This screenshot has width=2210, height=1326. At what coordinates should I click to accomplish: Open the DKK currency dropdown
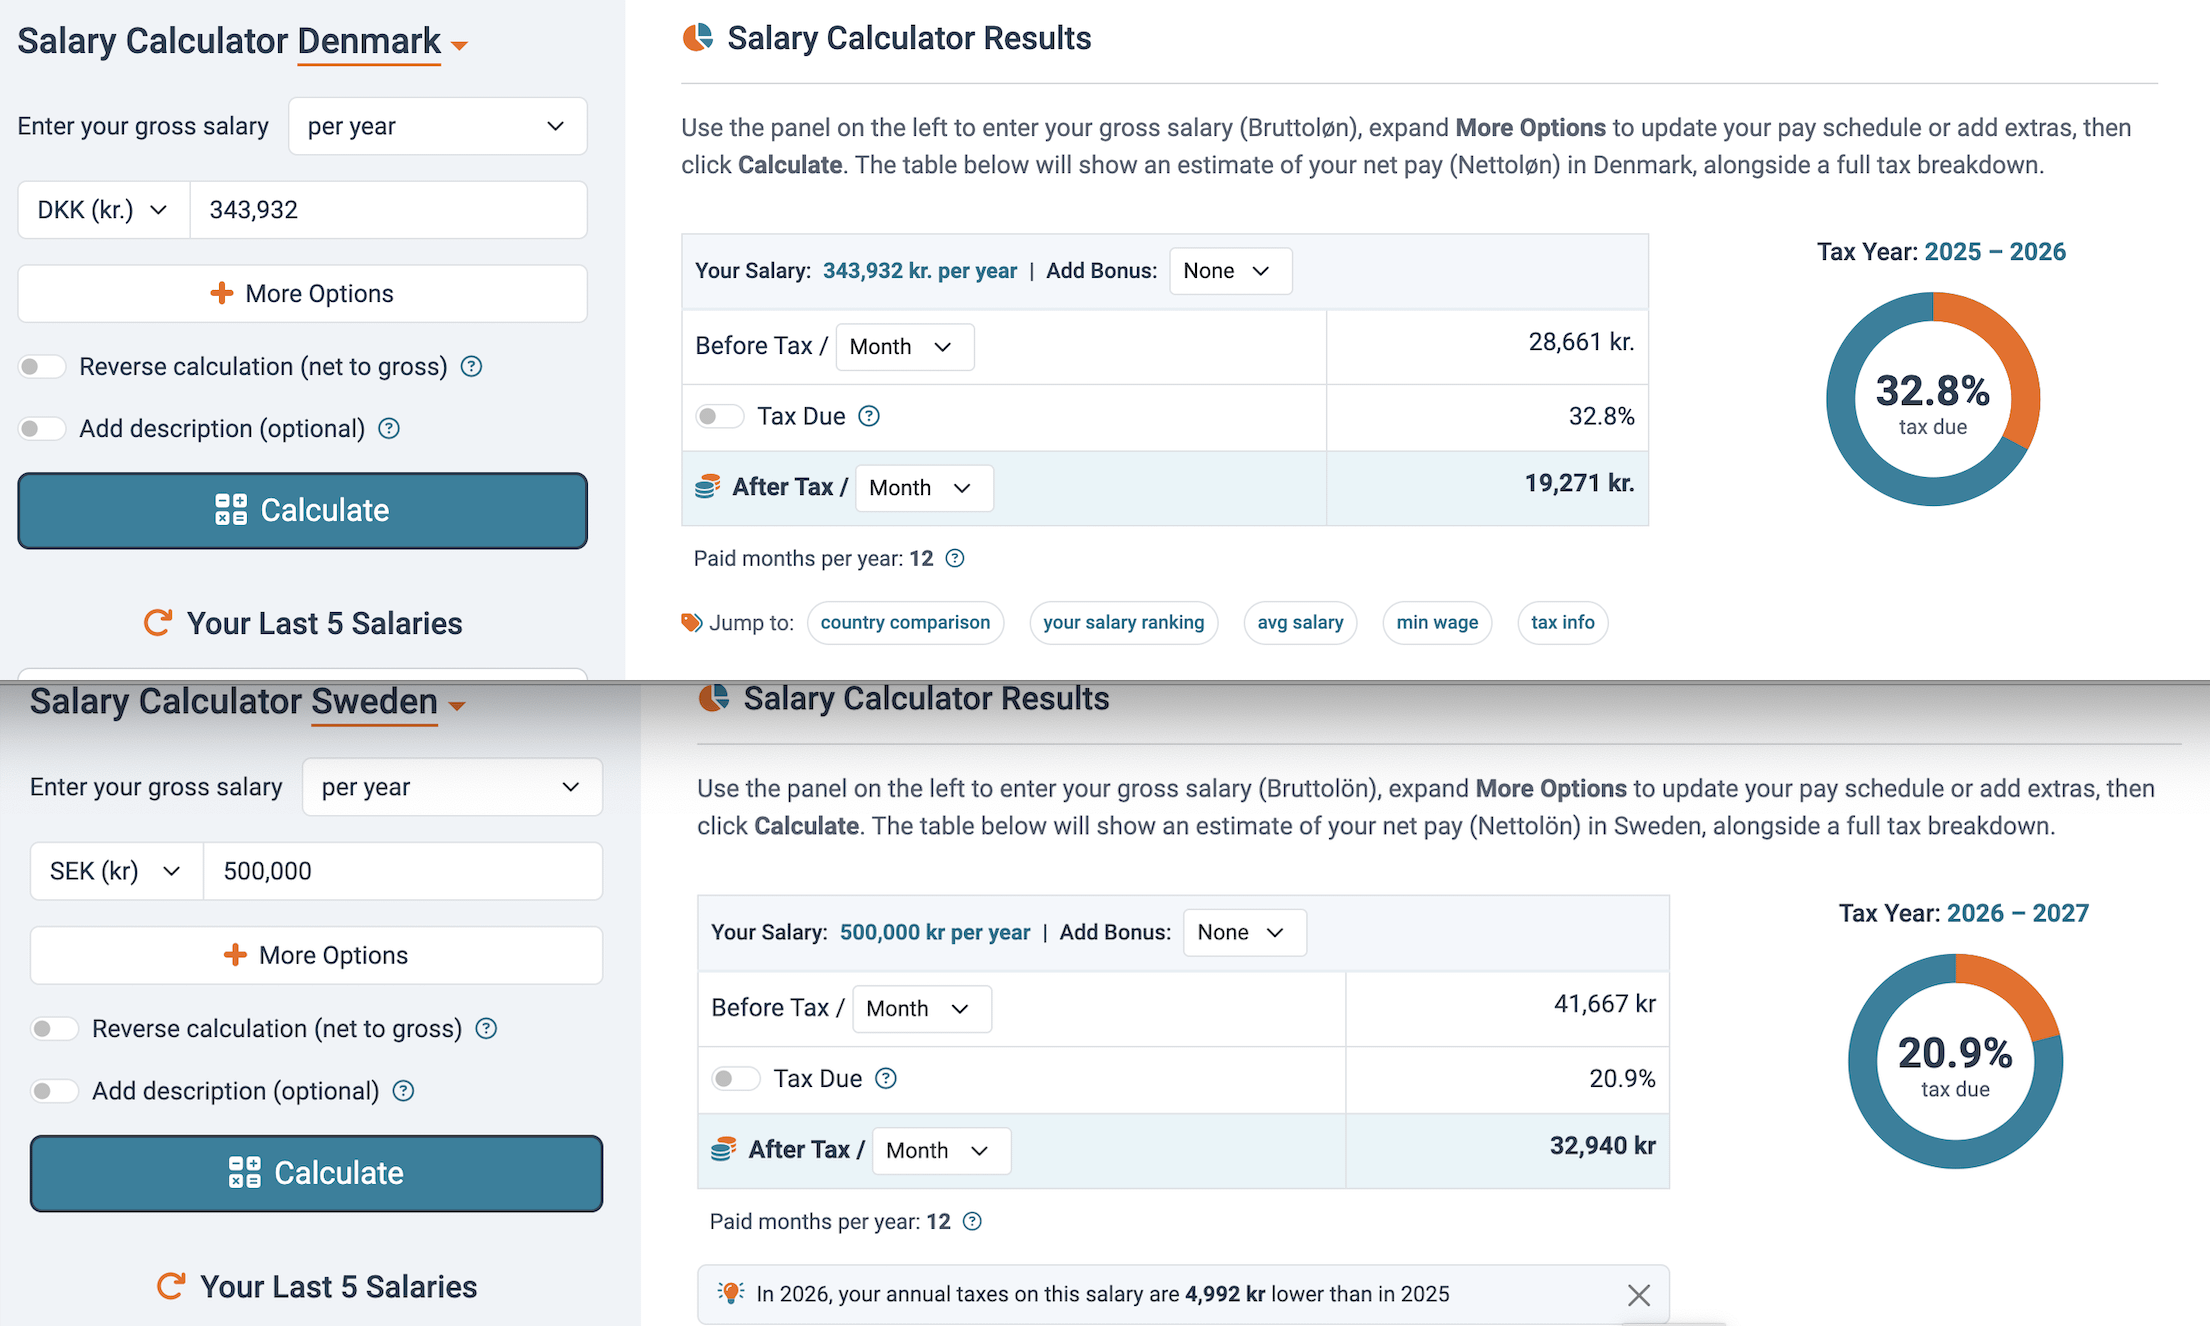[x=103, y=210]
